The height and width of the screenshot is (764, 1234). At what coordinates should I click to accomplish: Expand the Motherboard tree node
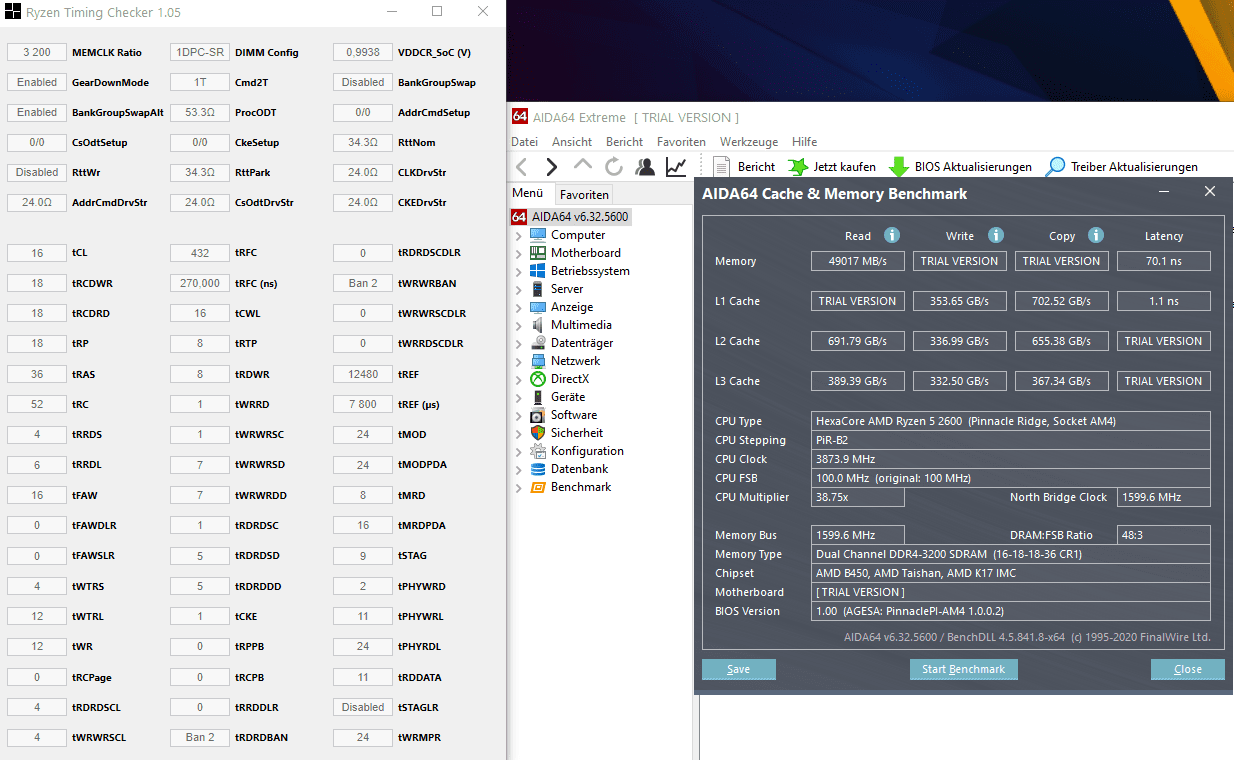(518, 254)
